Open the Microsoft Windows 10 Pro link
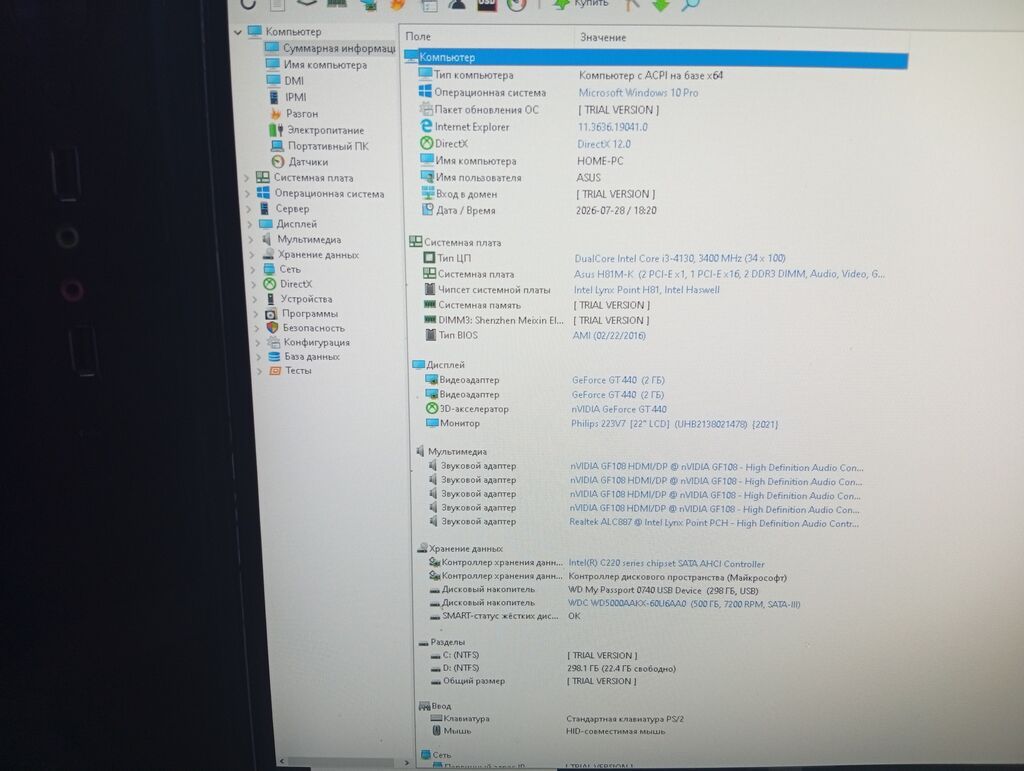Image resolution: width=1024 pixels, height=771 pixels. click(638, 93)
